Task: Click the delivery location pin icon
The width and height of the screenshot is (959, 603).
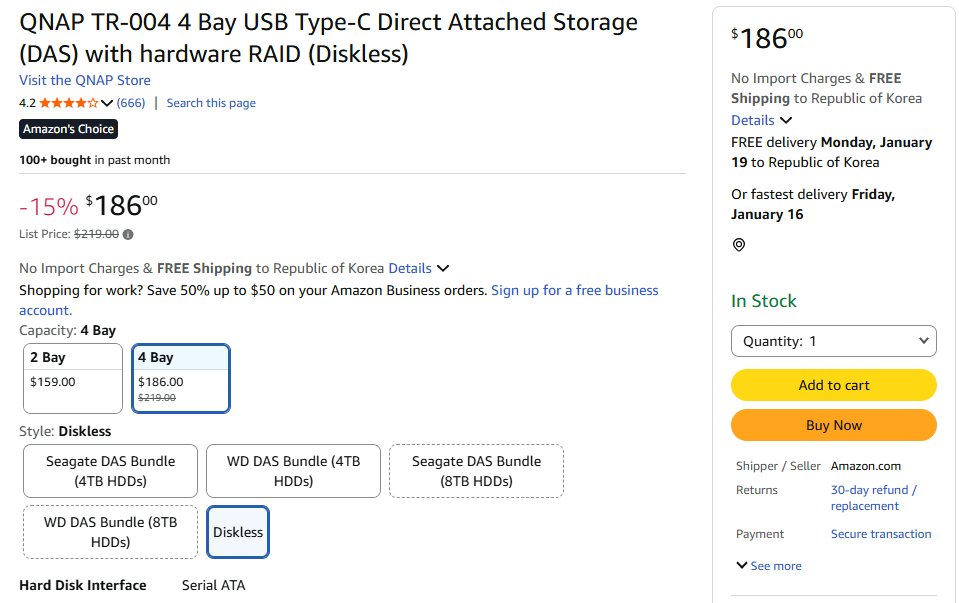Action: [739, 244]
